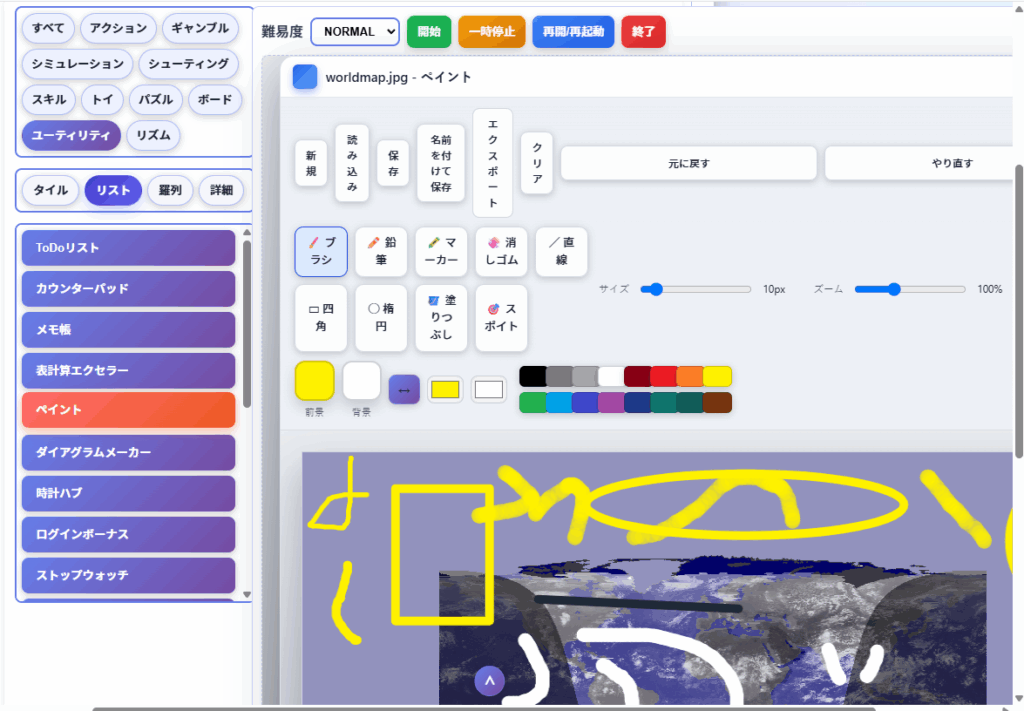The height and width of the screenshot is (711, 1024).
Task: Open the 難易度 difficulty dropdown
Action: tap(355, 32)
